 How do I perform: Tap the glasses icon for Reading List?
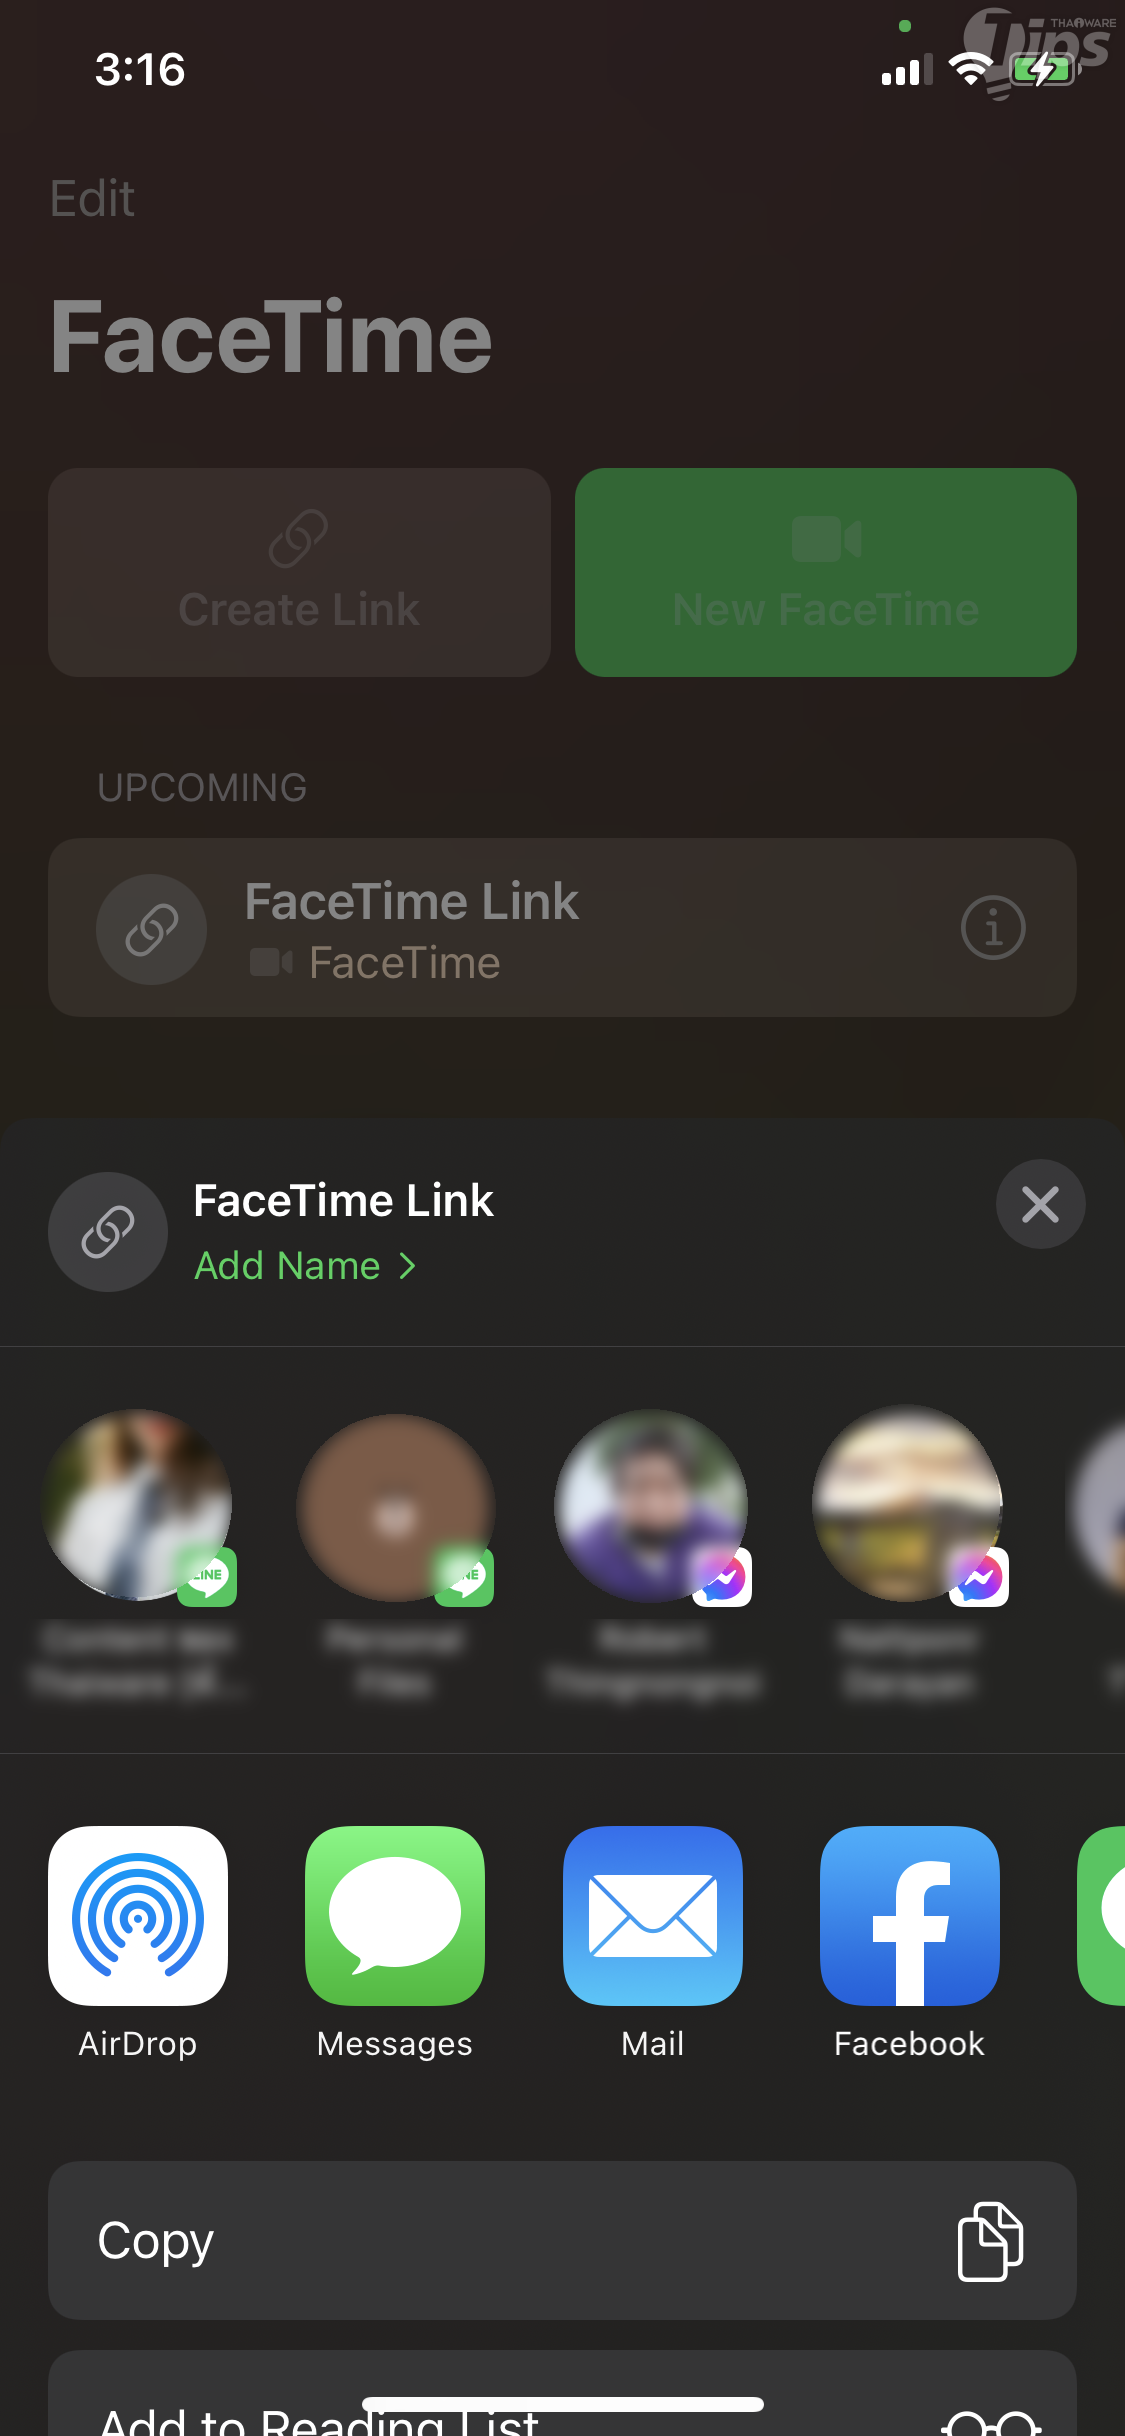[991, 2422]
